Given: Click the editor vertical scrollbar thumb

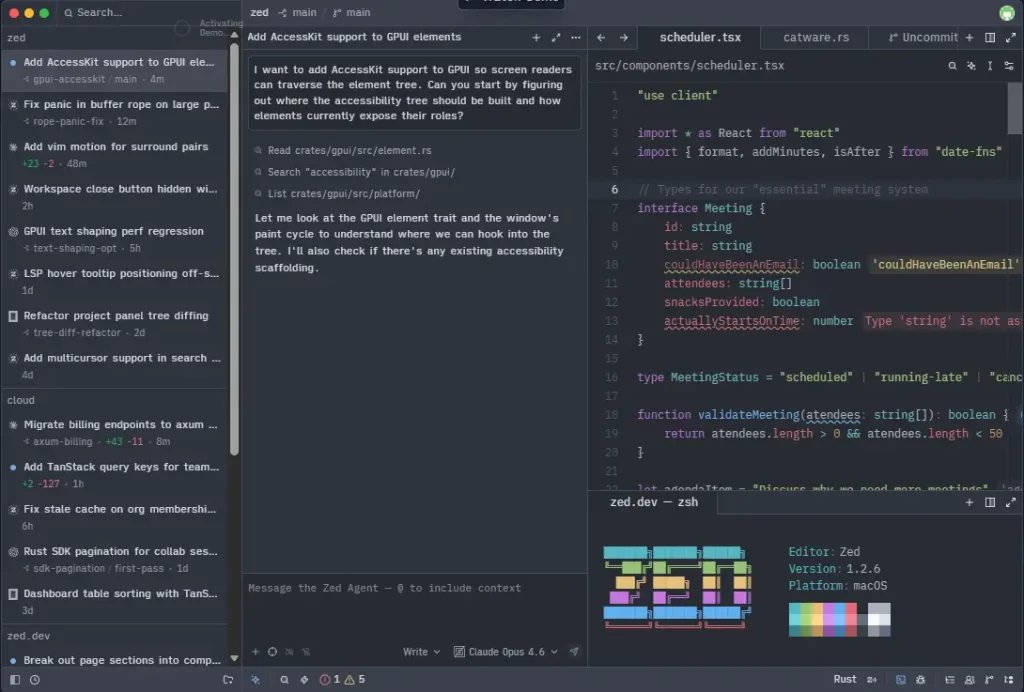Looking at the screenshot, I should [1015, 108].
